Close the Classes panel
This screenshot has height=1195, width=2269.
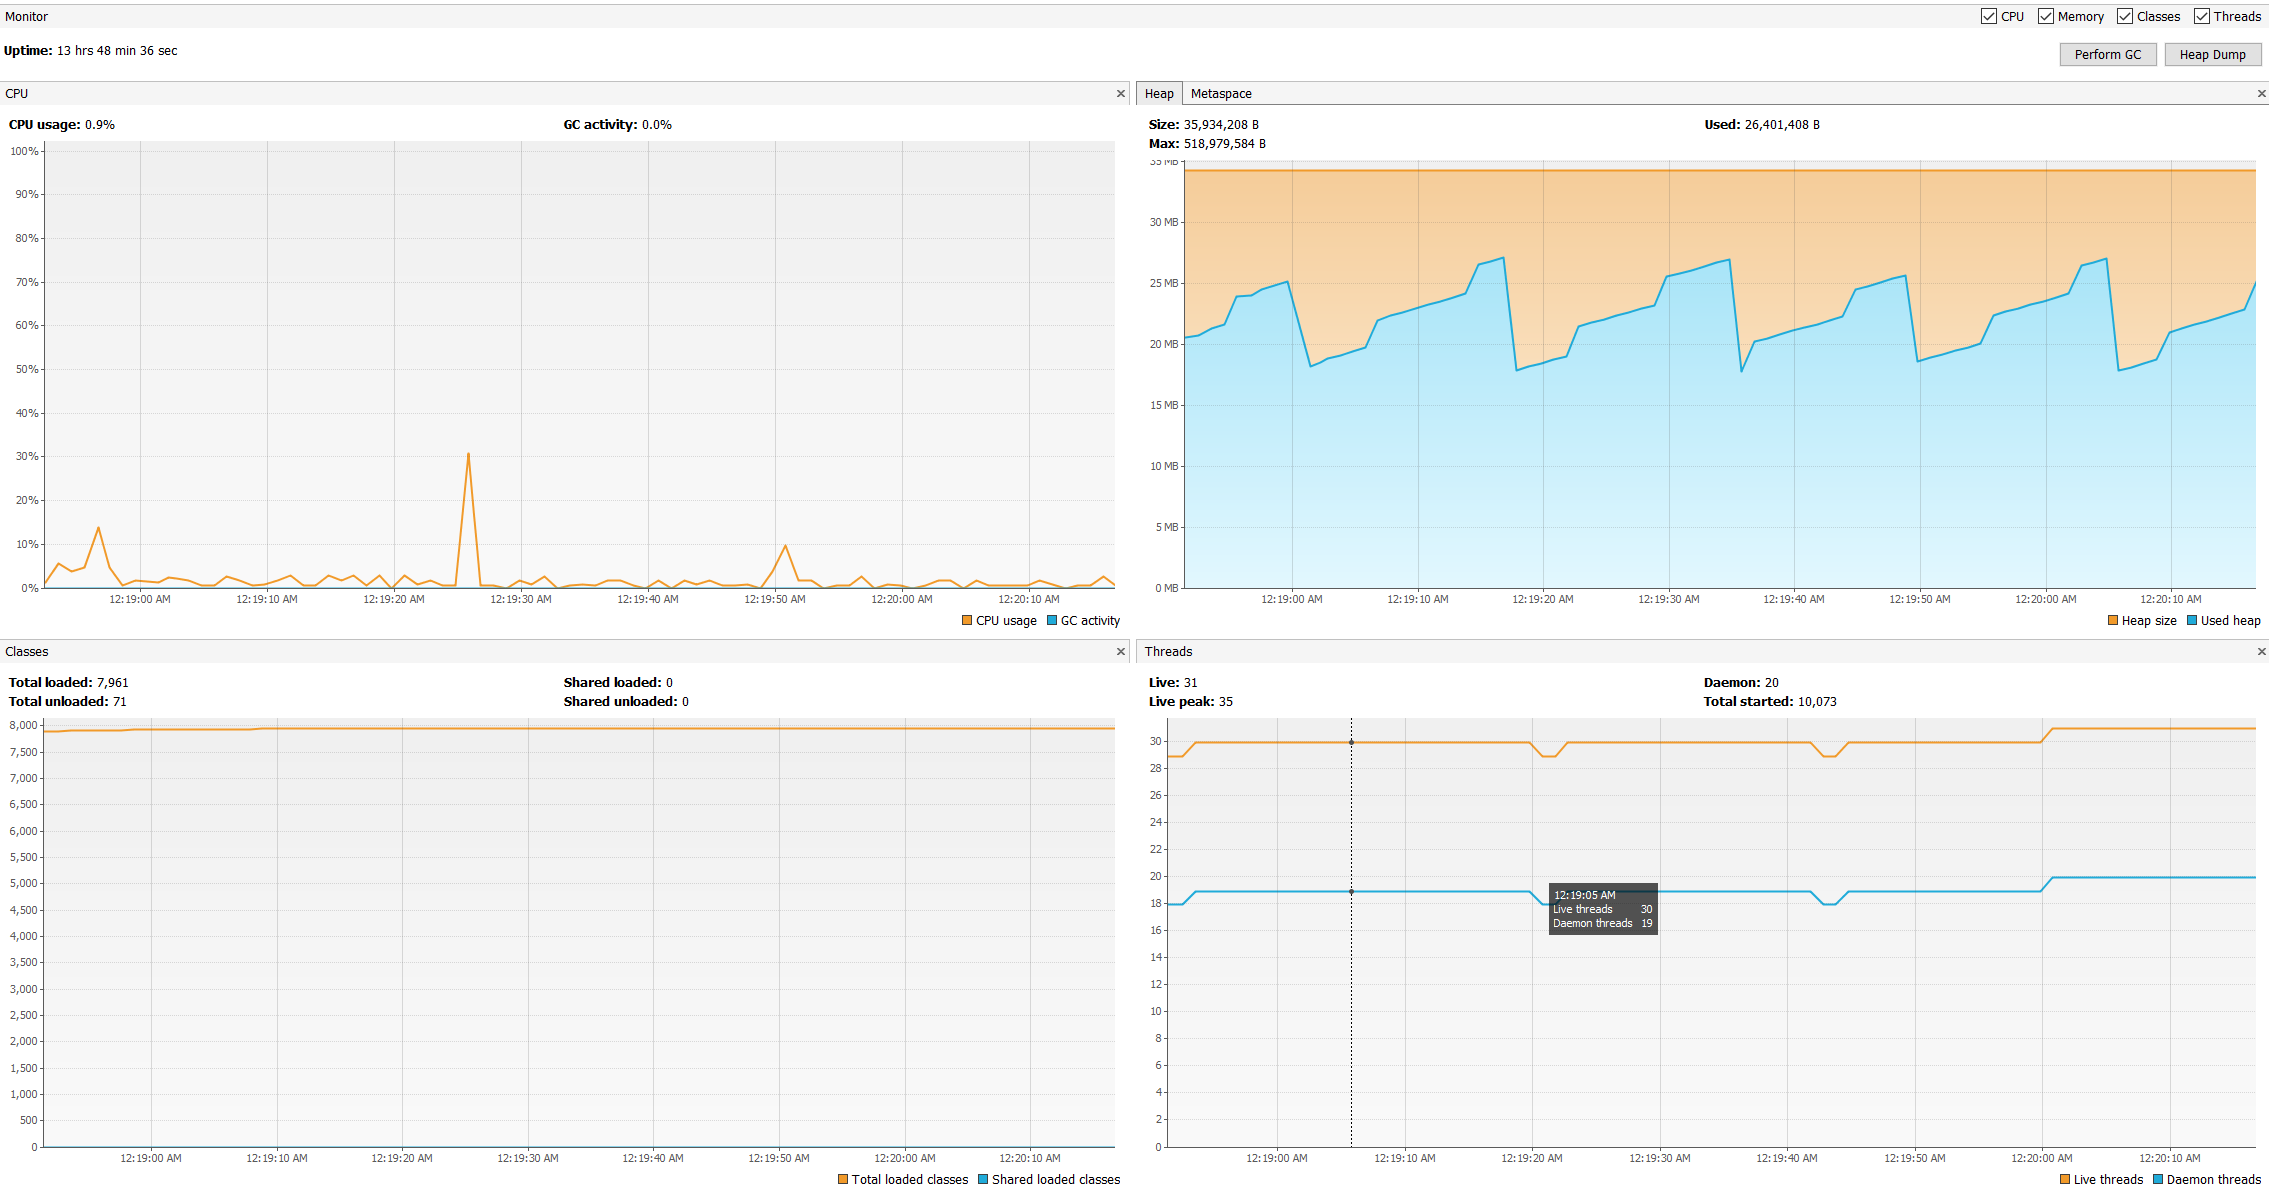[x=1120, y=651]
